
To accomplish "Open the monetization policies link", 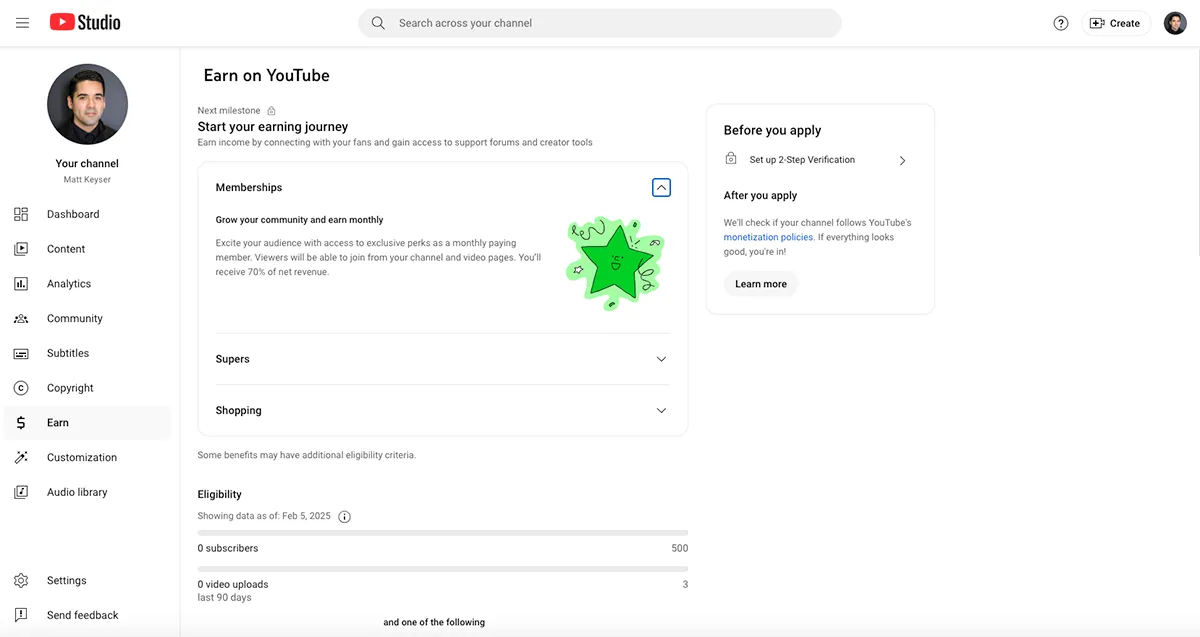I will point(768,238).
